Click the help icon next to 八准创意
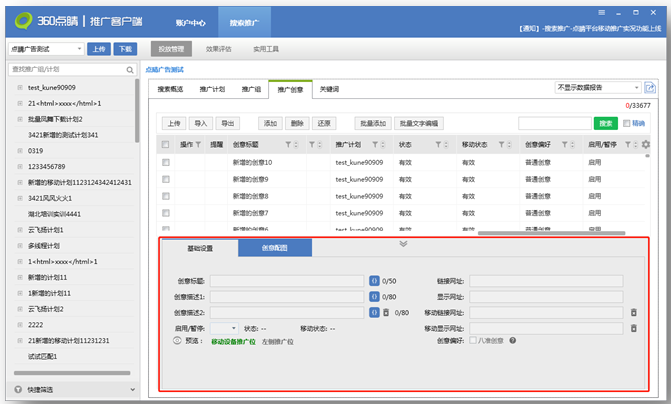Viewport: 671px width, 404px height. 513,340
